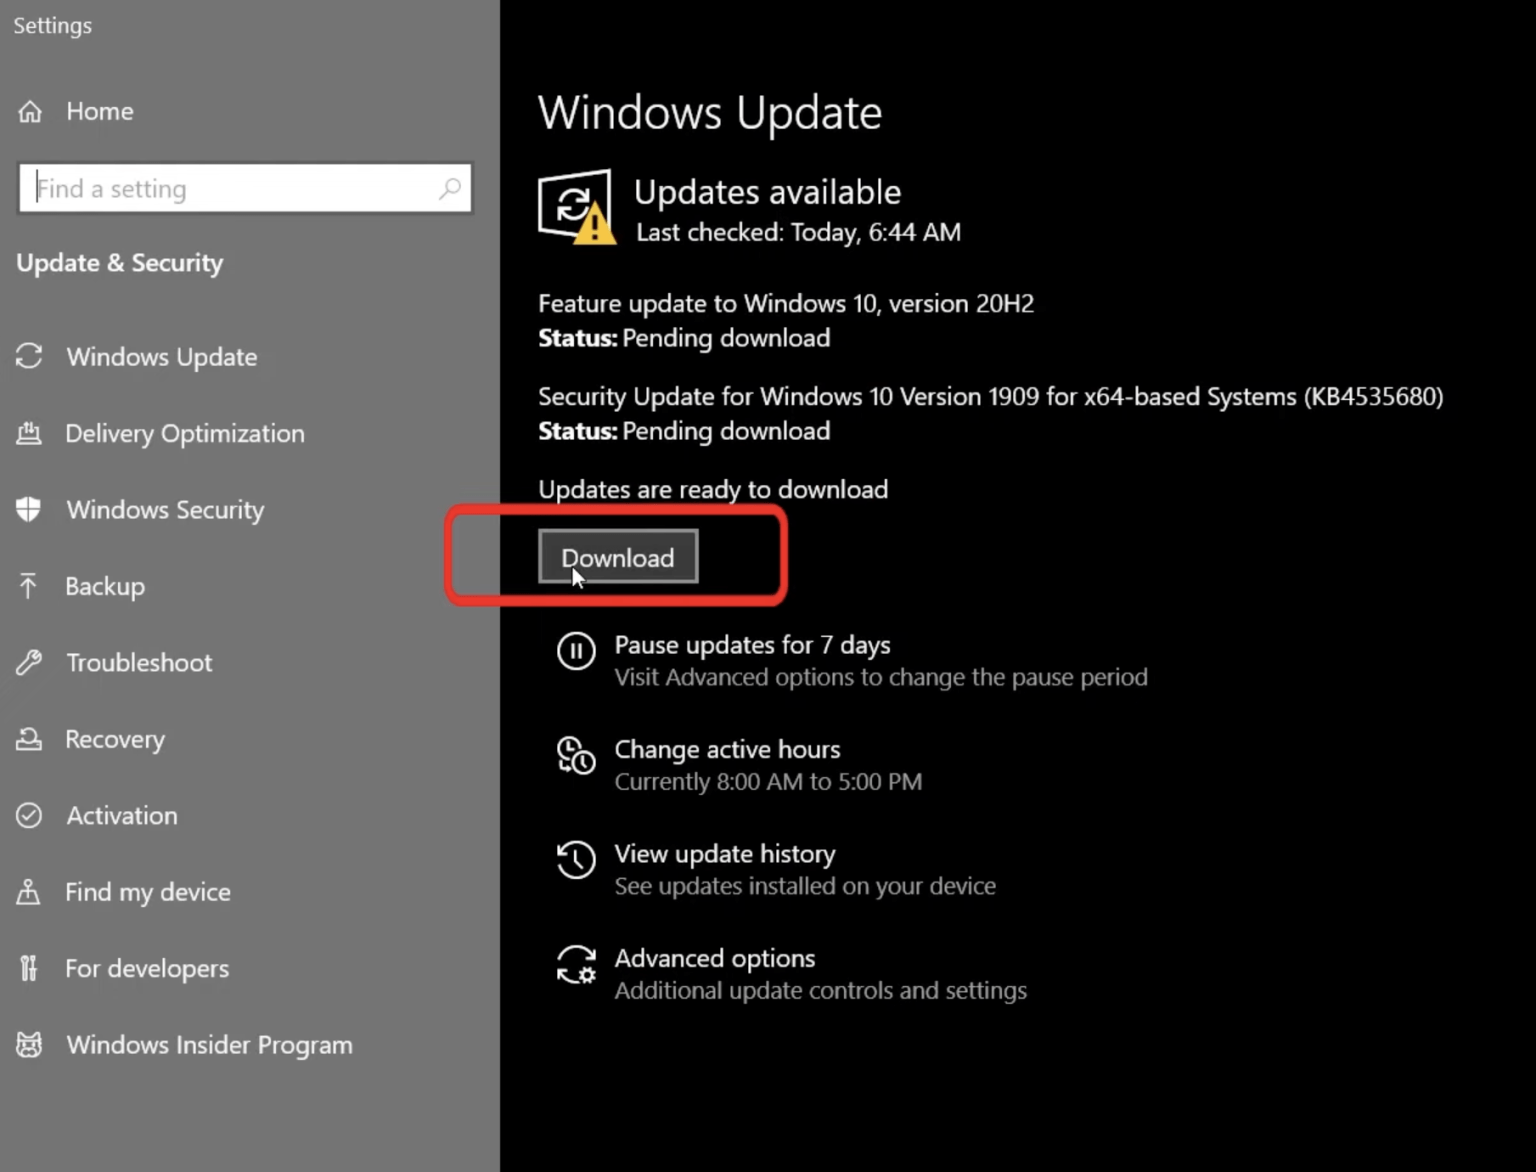Select Pause updates for 7 days
This screenshot has width=1536, height=1172.
click(x=752, y=645)
